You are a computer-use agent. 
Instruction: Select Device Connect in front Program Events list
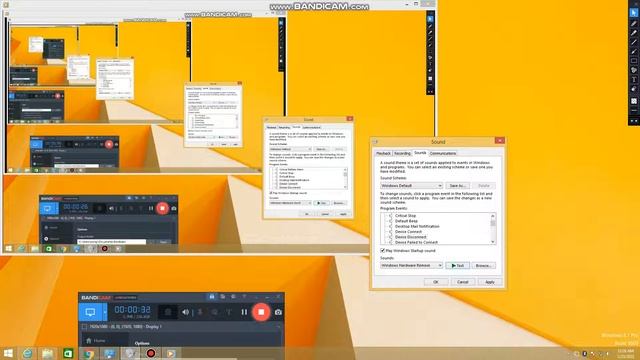tap(408, 231)
